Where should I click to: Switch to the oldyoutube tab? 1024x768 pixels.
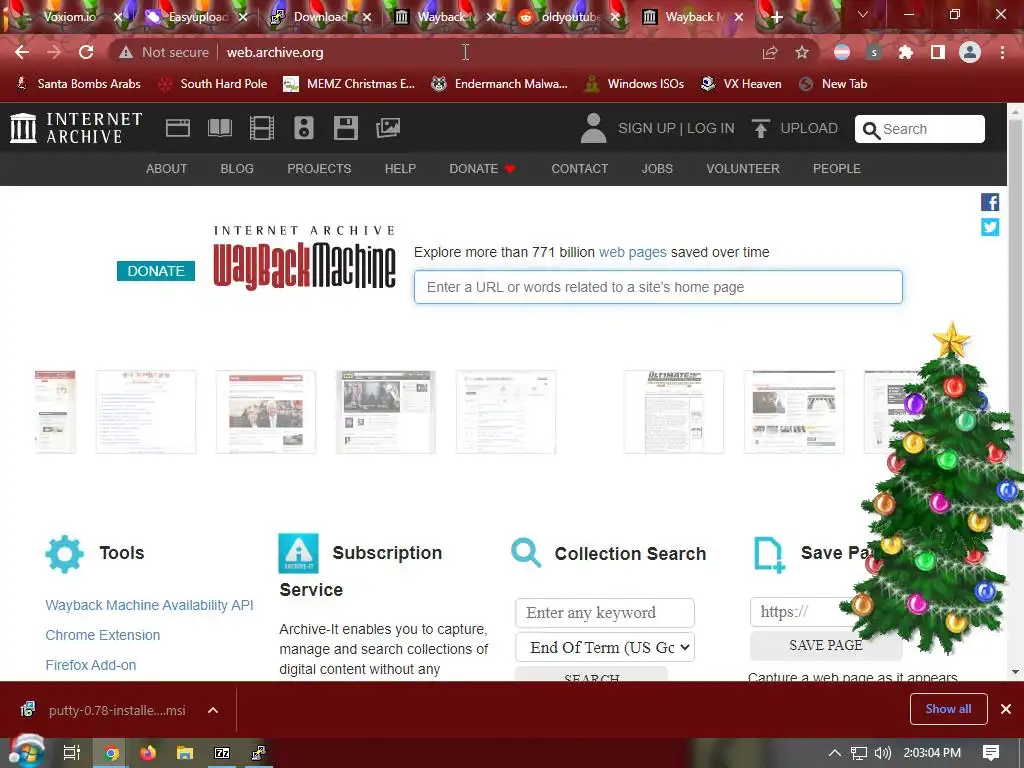[x=568, y=17]
